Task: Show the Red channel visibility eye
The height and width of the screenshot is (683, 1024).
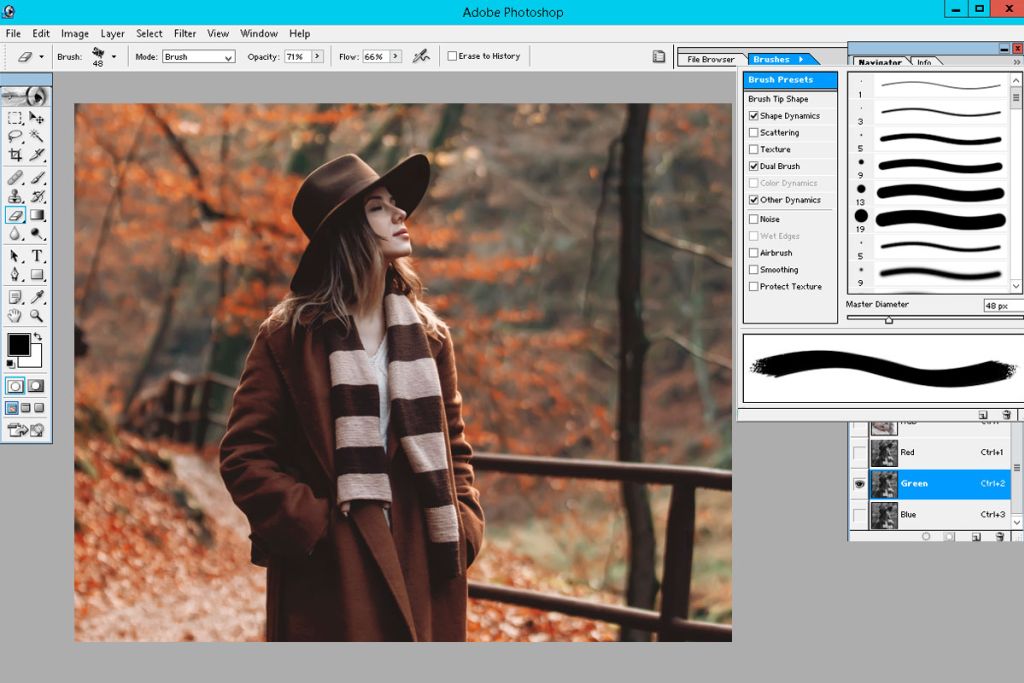Action: pos(859,453)
